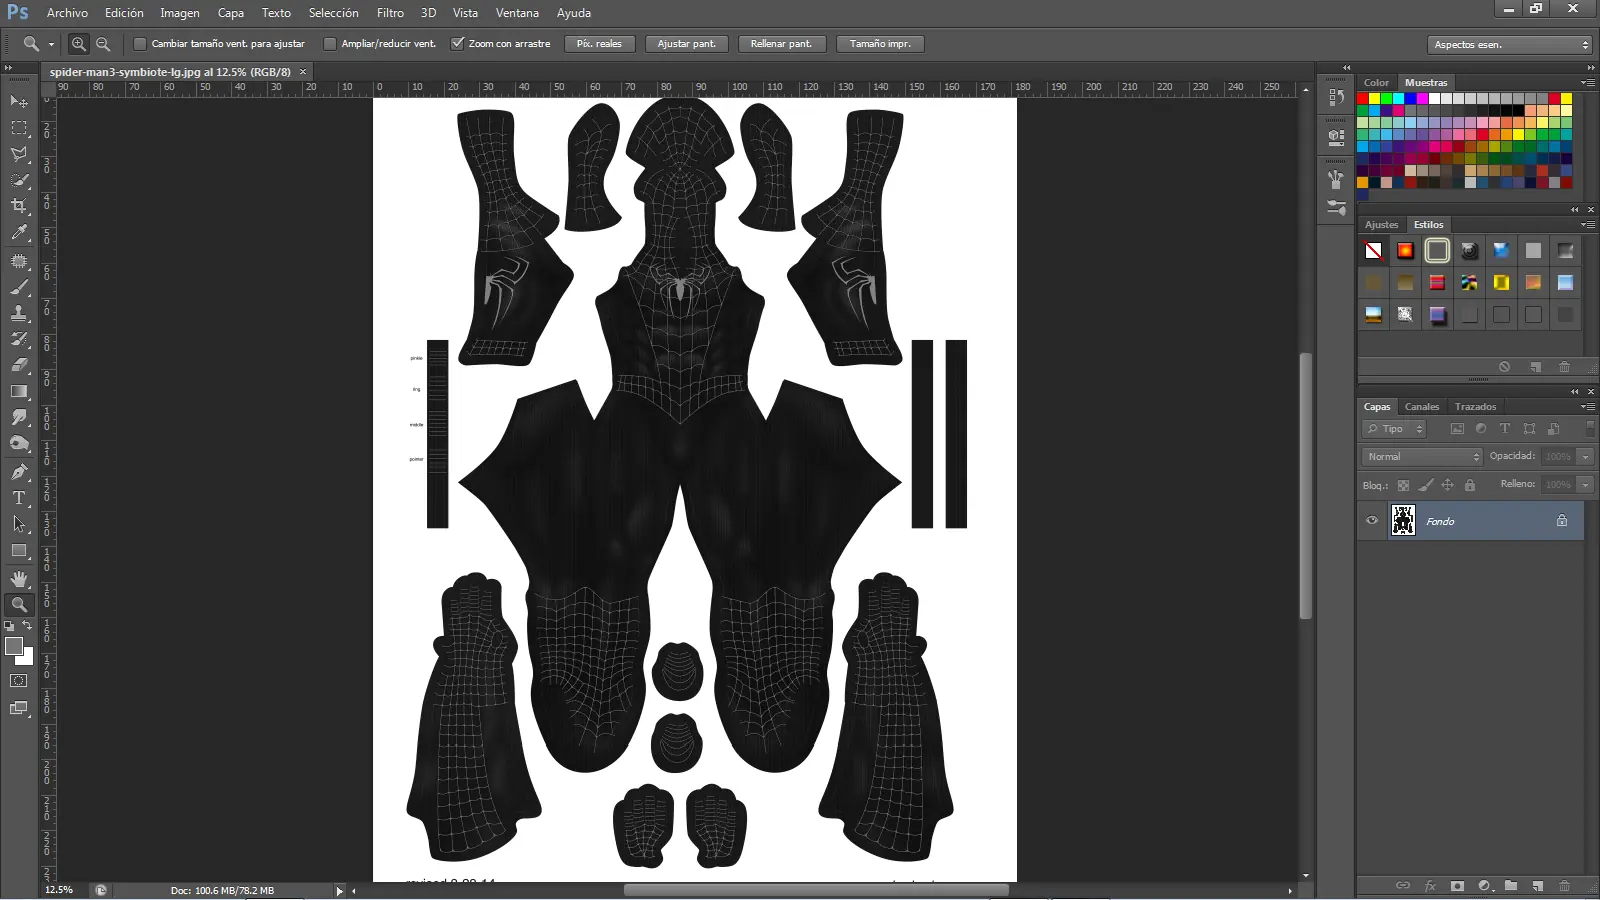Select the Pen tool
Screen dimensions: 1600x900
(x=19, y=471)
